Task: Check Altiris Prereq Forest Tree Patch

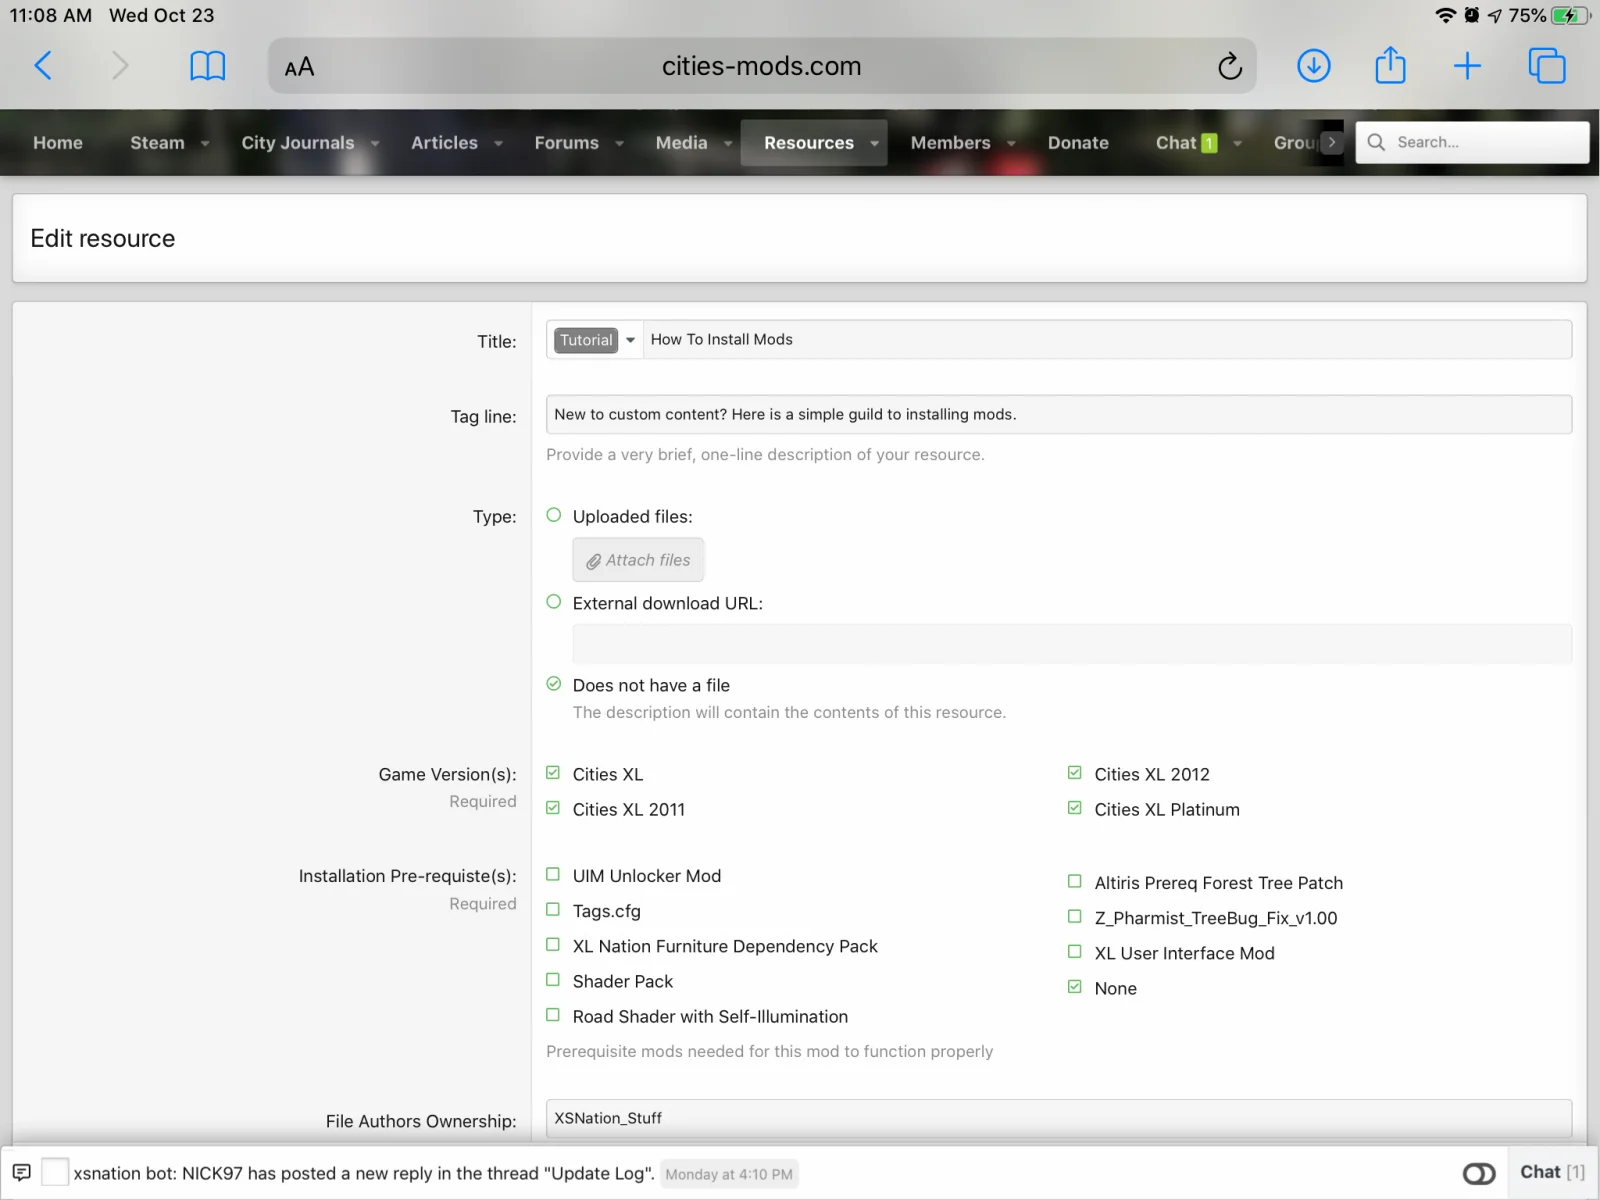Action: tap(1075, 882)
